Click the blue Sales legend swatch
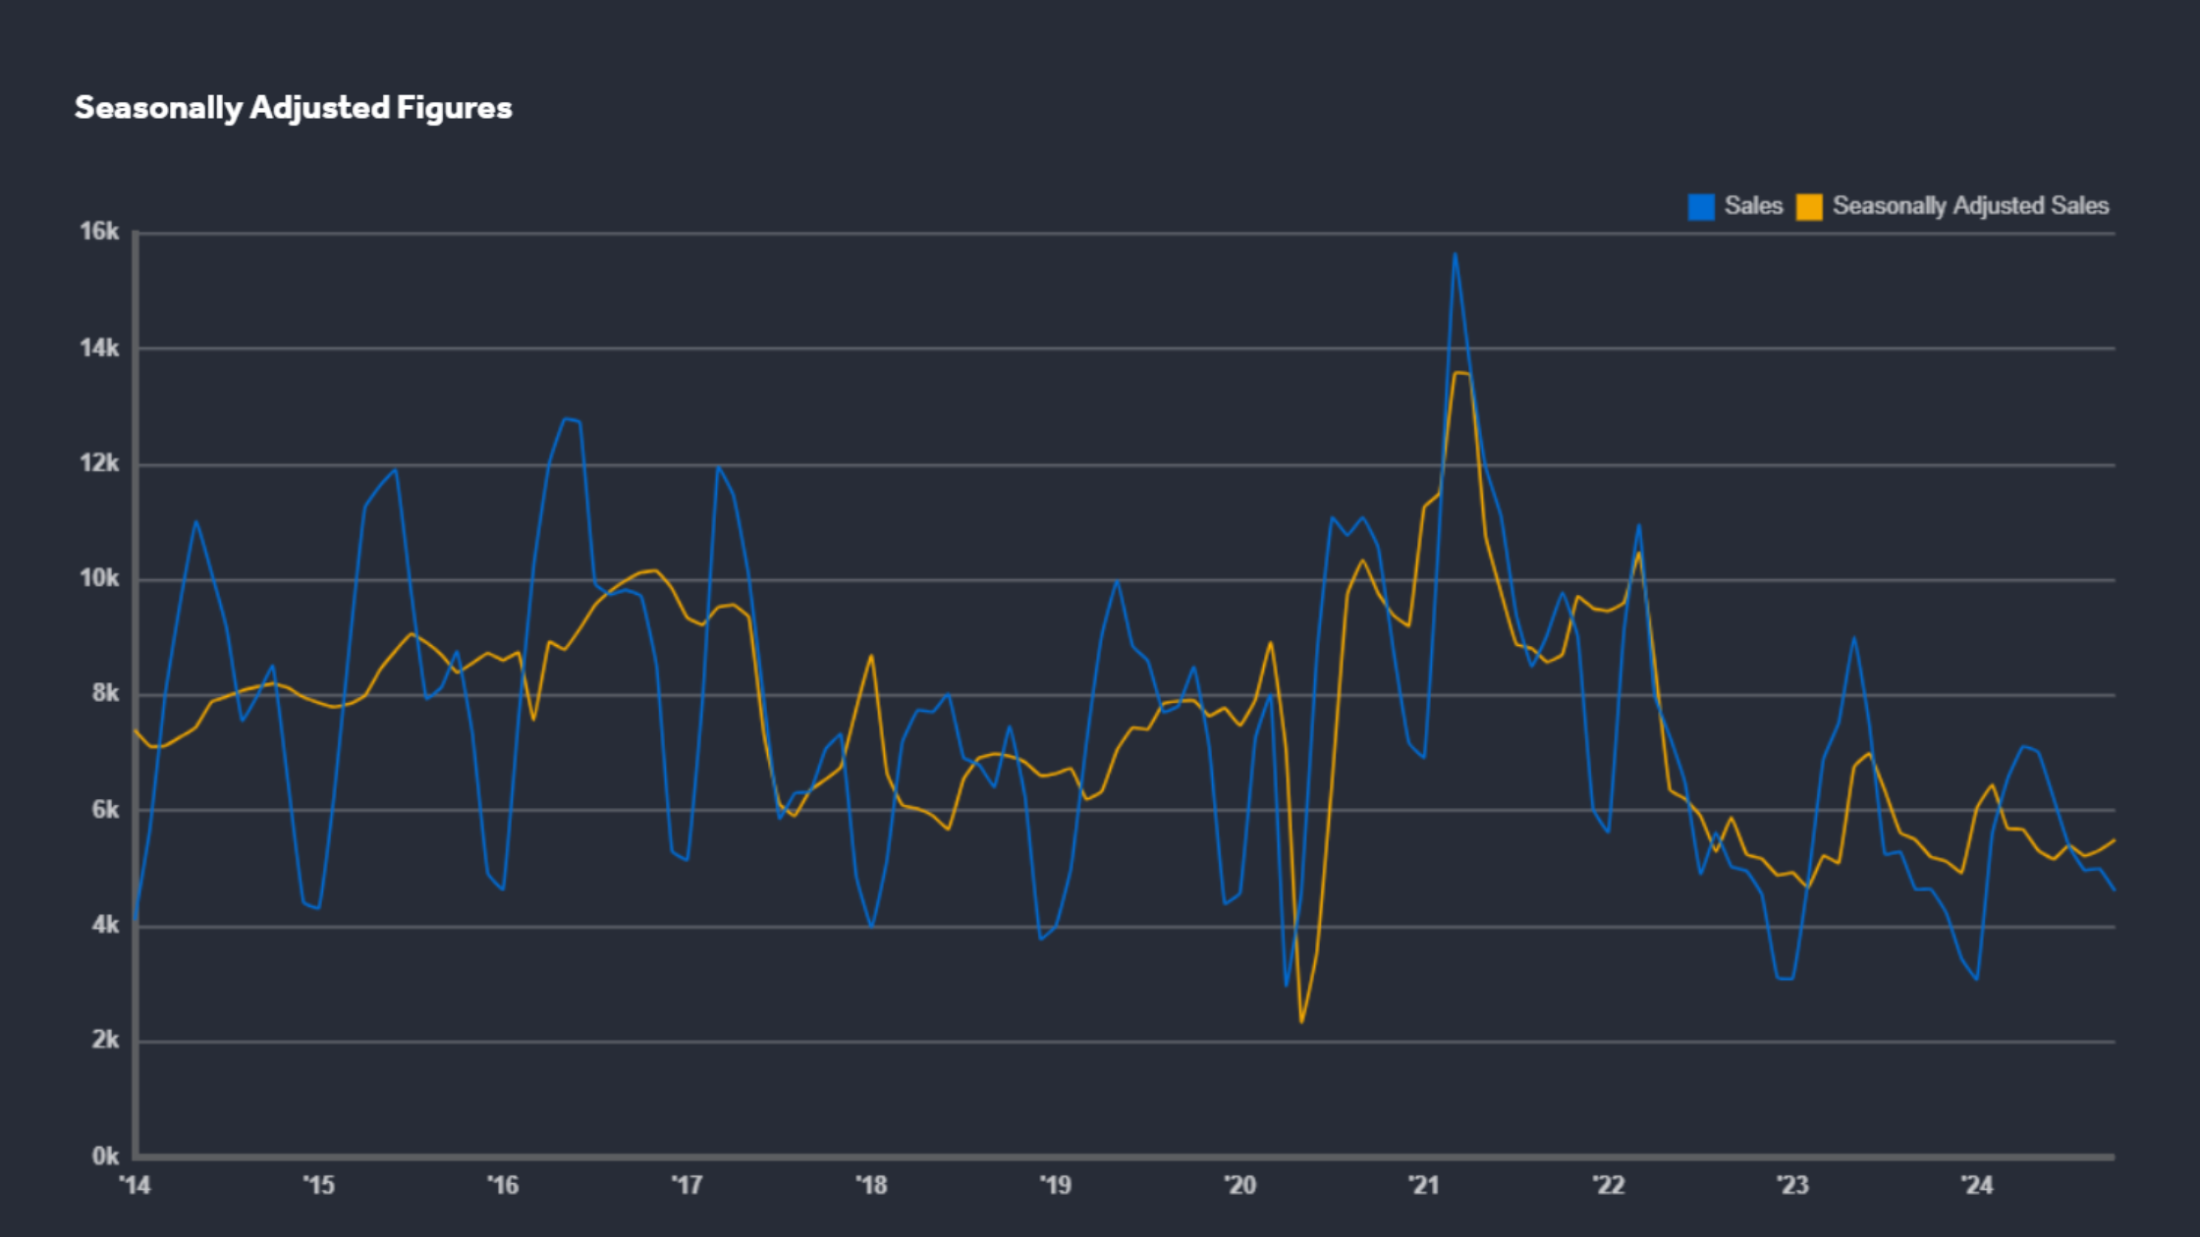2200x1237 pixels. (1701, 207)
